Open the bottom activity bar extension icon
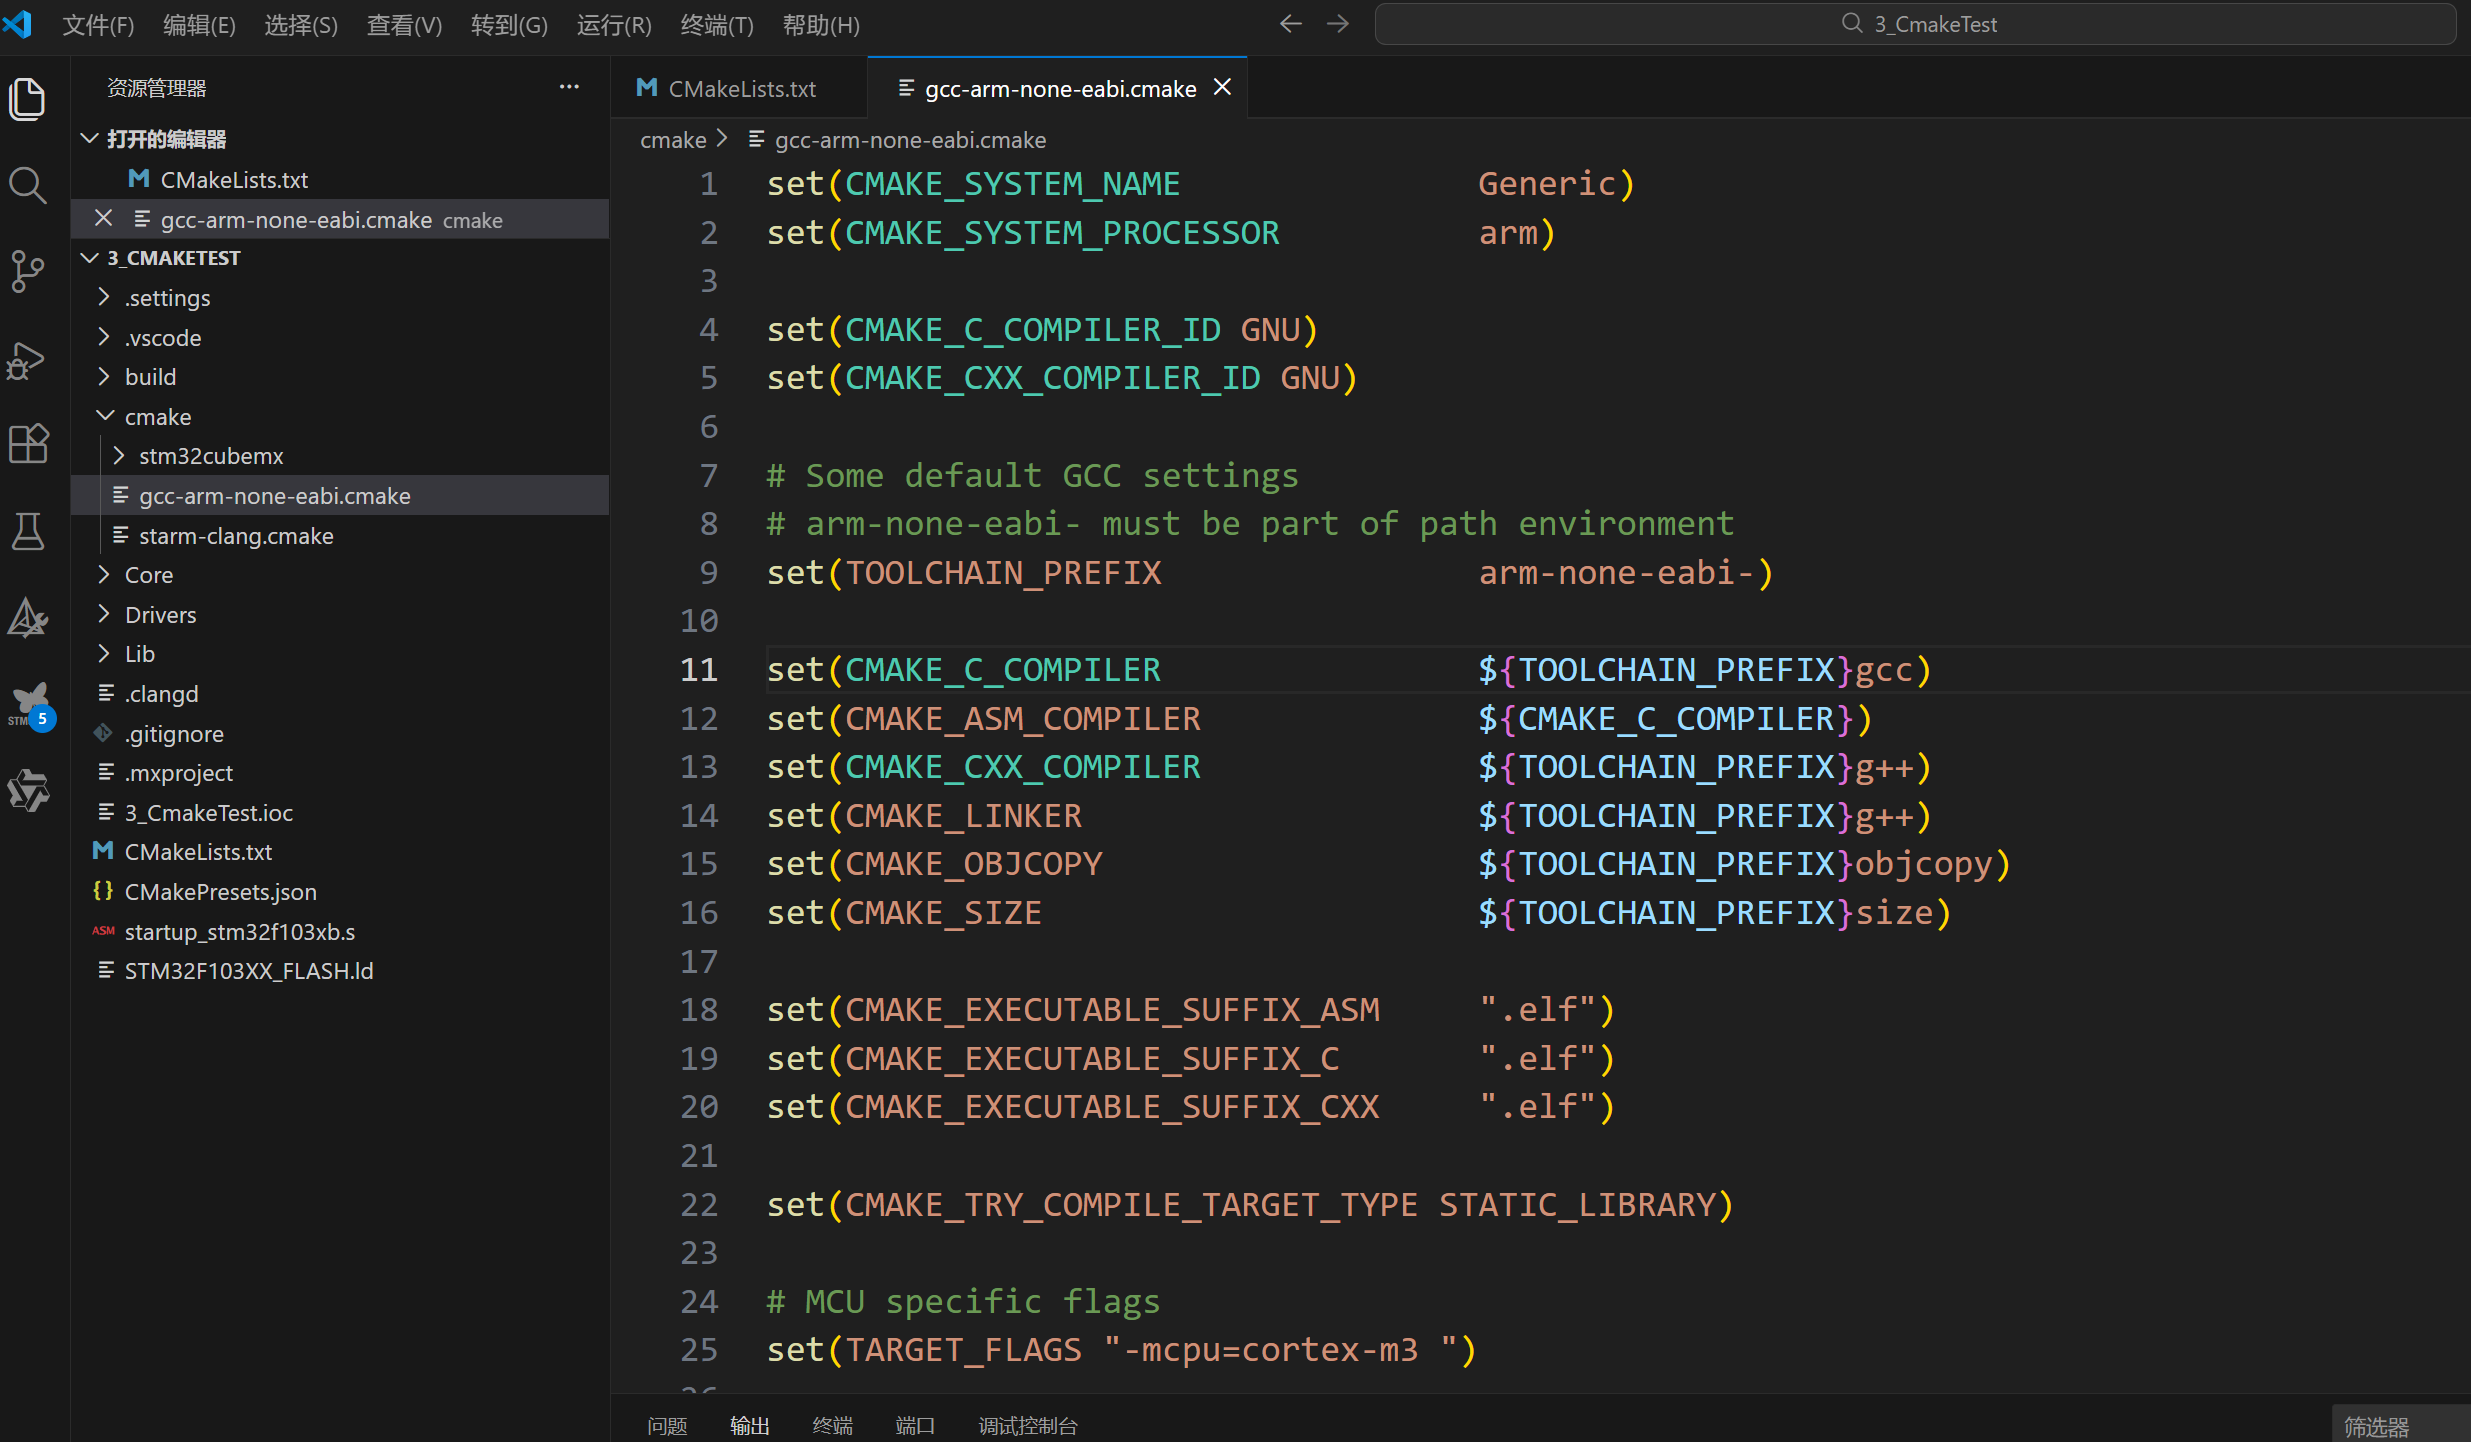2471x1442 pixels. coord(28,790)
